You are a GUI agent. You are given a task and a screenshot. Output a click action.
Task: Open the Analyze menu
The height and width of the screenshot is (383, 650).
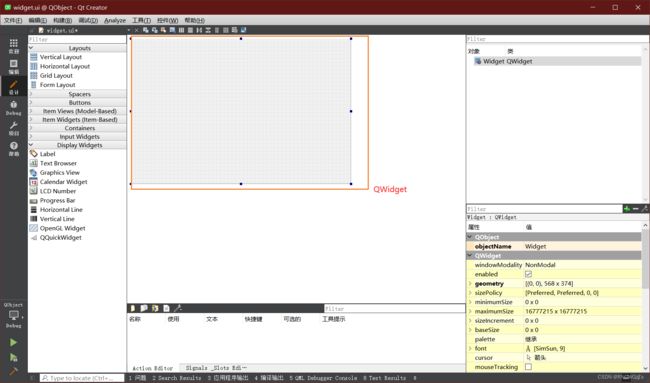click(x=115, y=20)
